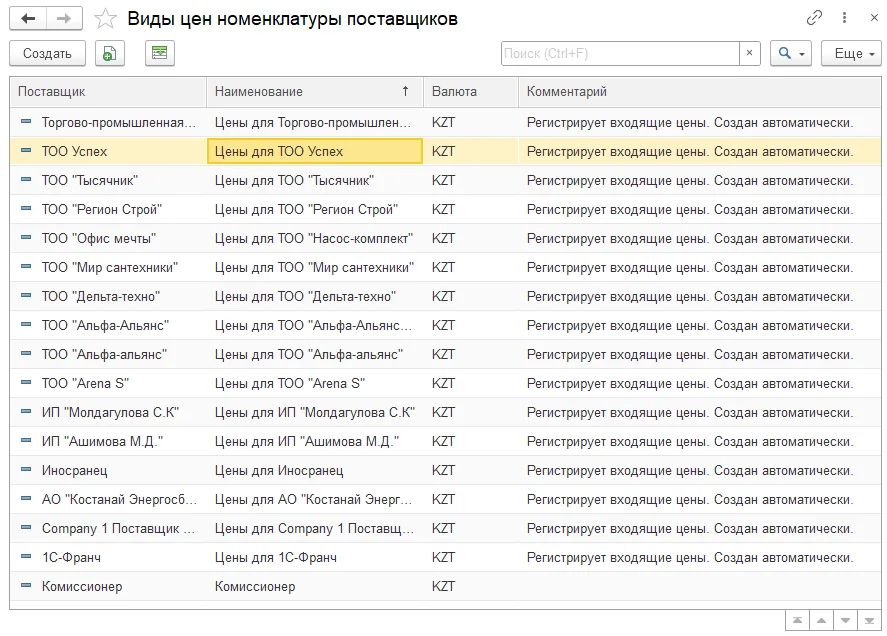
Task: Click Цены для ТОО "Насос-комплект" cell
Action: pyautogui.click(x=314, y=239)
